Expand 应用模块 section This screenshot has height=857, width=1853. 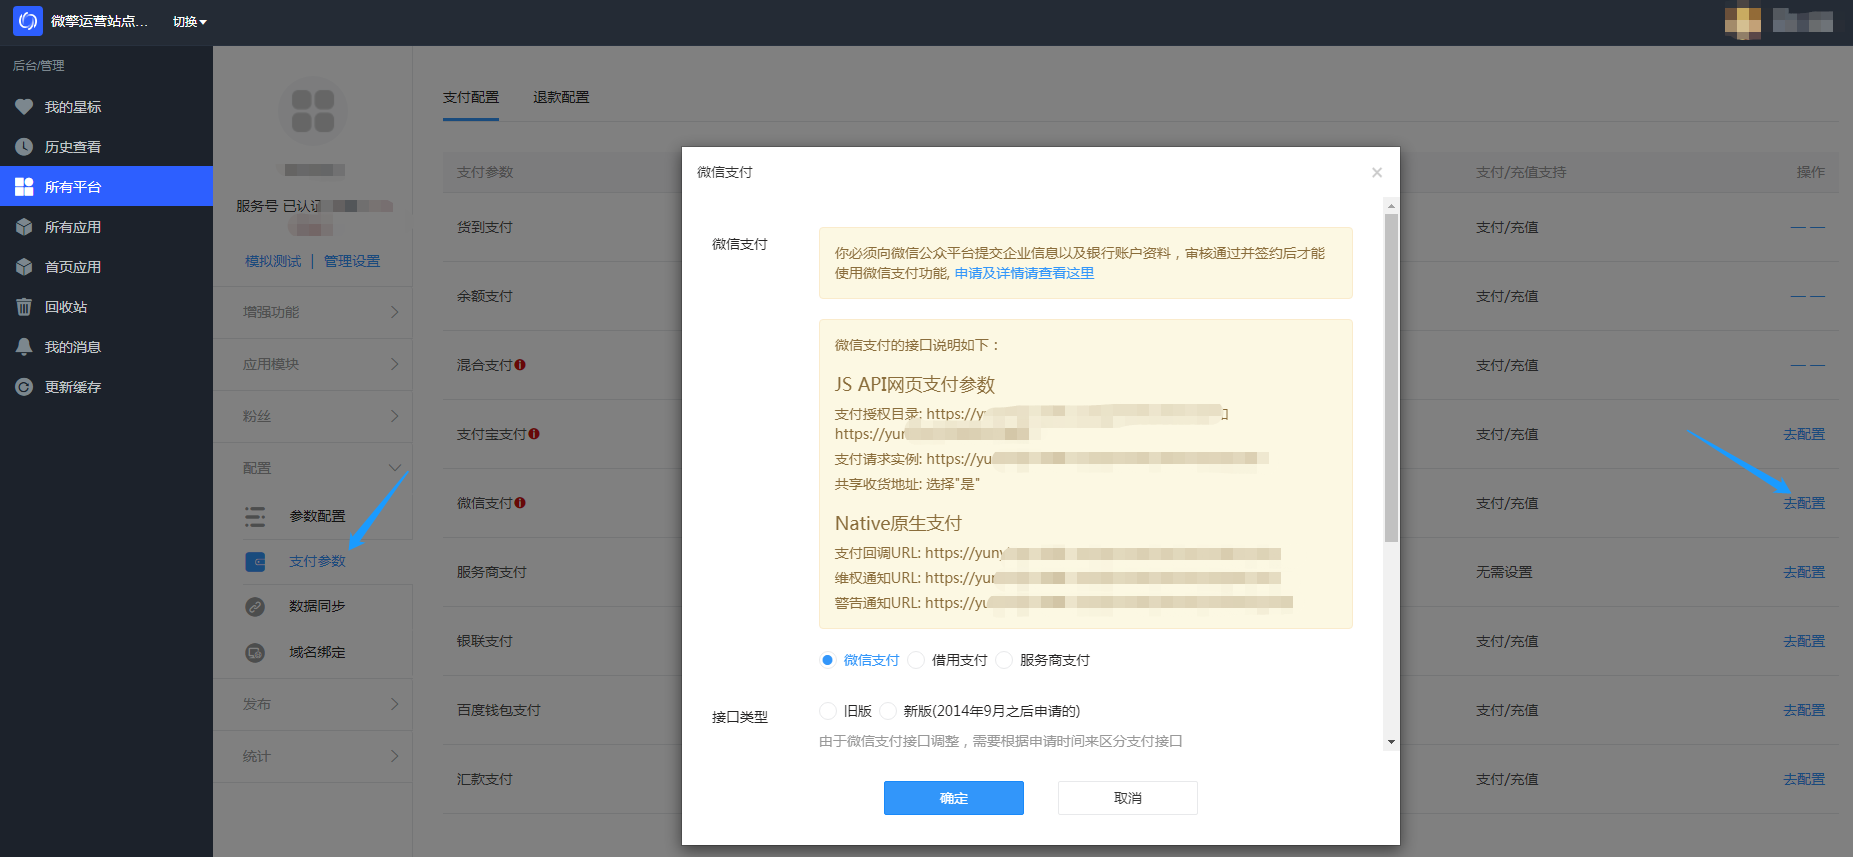tap(313, 364)
